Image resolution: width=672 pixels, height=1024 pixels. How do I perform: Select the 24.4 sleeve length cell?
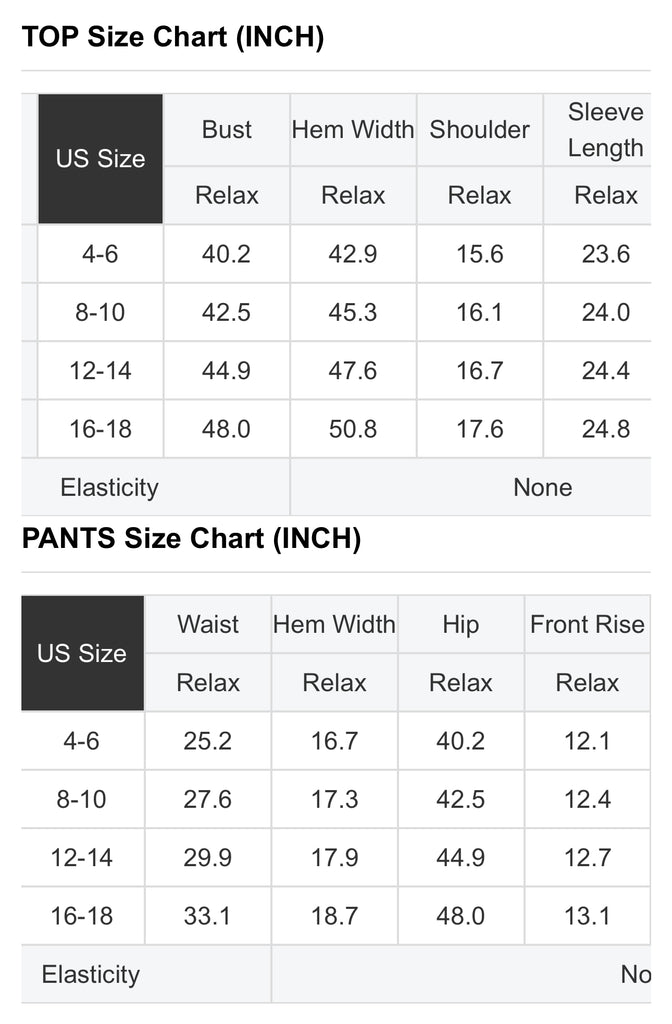(606, 371)
